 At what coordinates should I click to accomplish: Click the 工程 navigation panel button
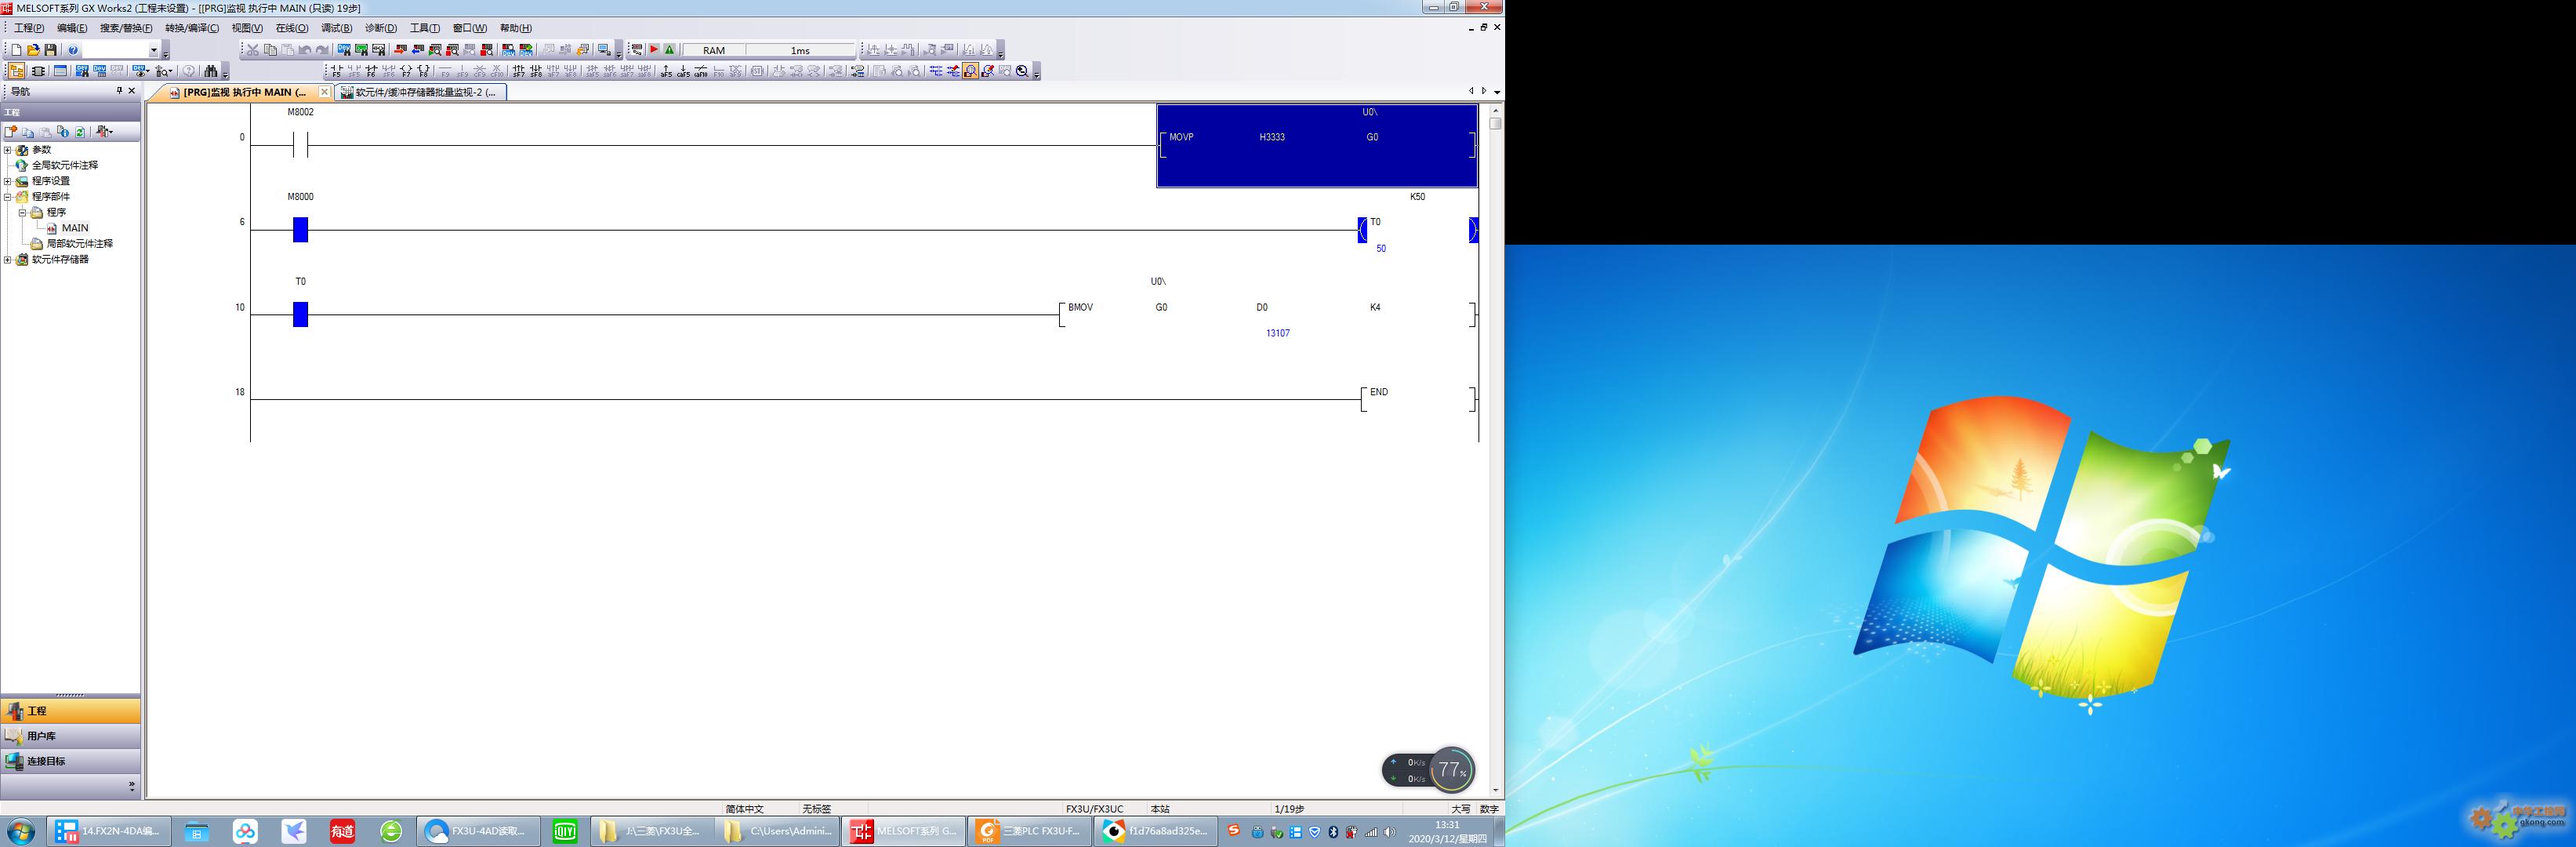pyautogui.click(x=70, y=711)
